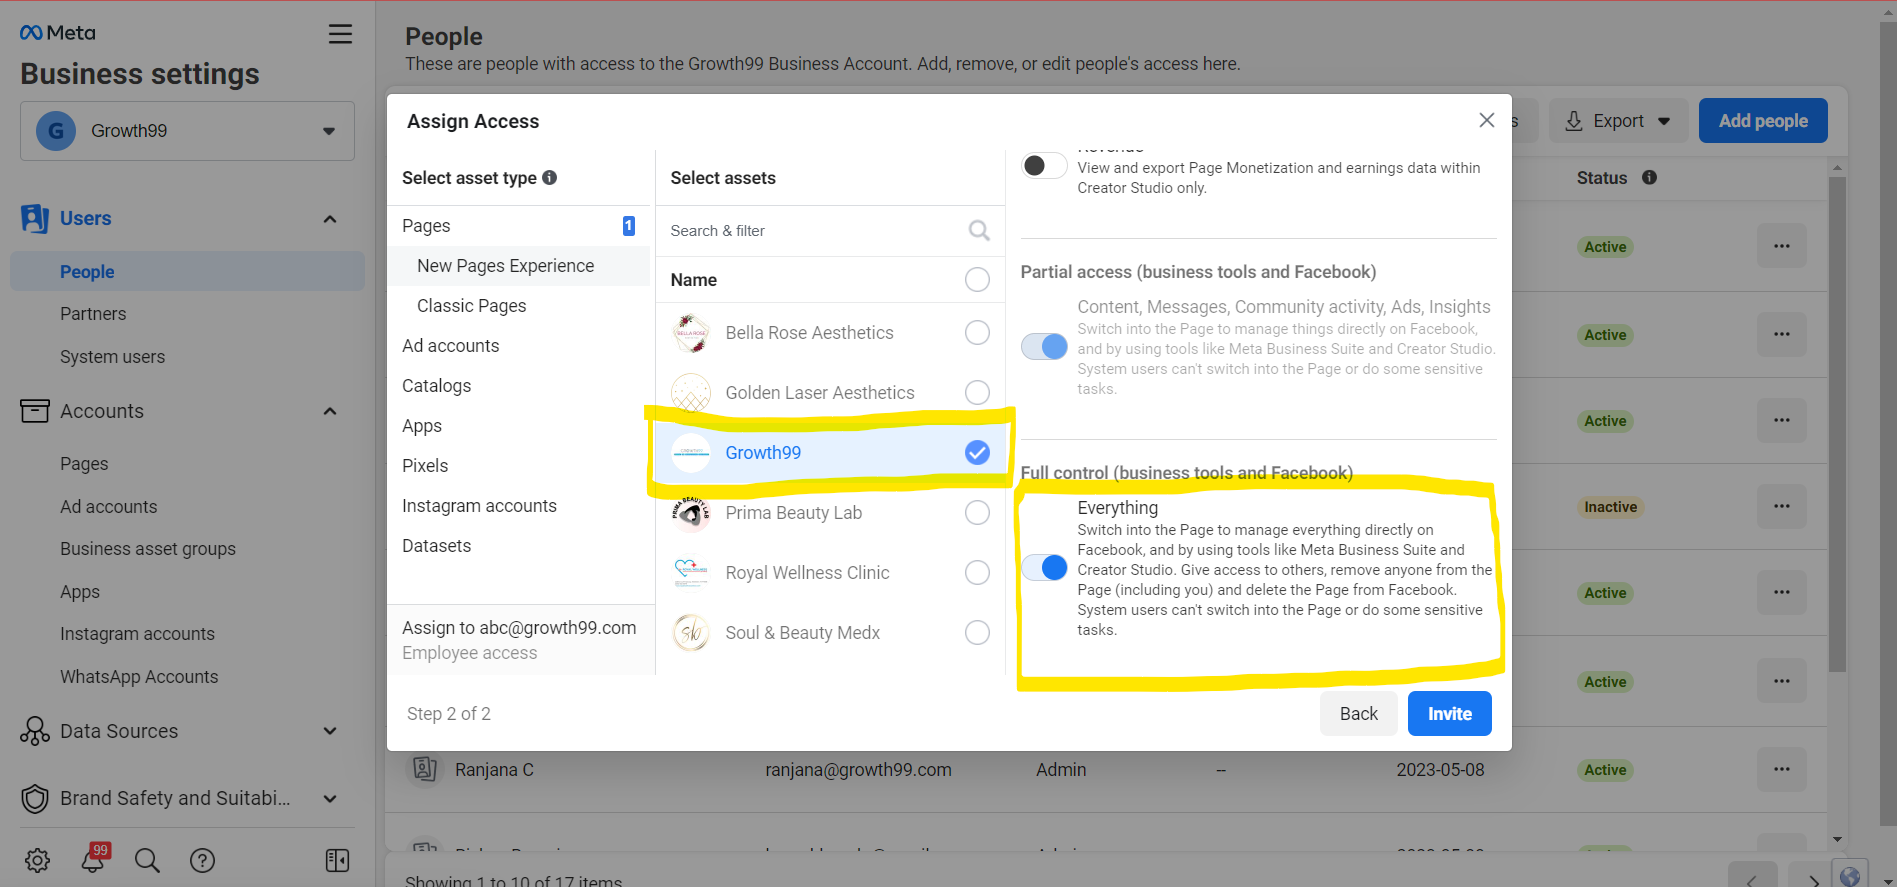Image resolution: width=1897 pixels, height=887 pixels.
Task: Select Ad accounts asset type
Action: [x=518, y=346]
